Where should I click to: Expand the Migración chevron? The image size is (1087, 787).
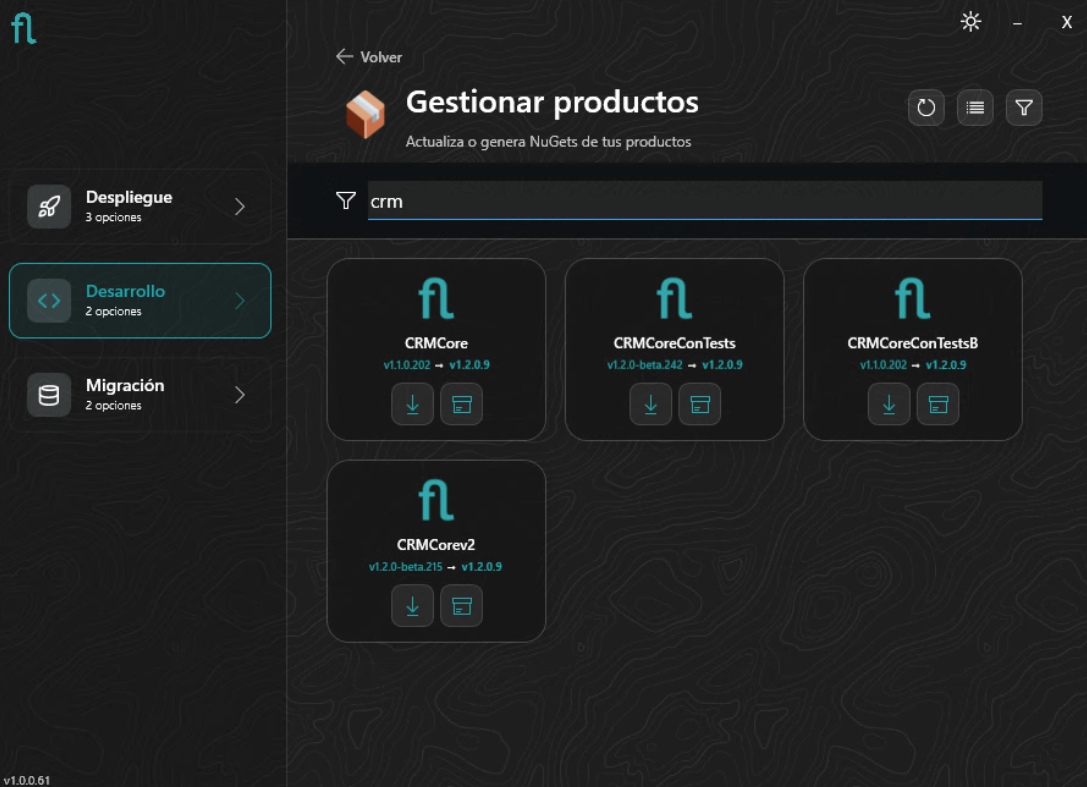pyautogui.click(x=240, y=395)
